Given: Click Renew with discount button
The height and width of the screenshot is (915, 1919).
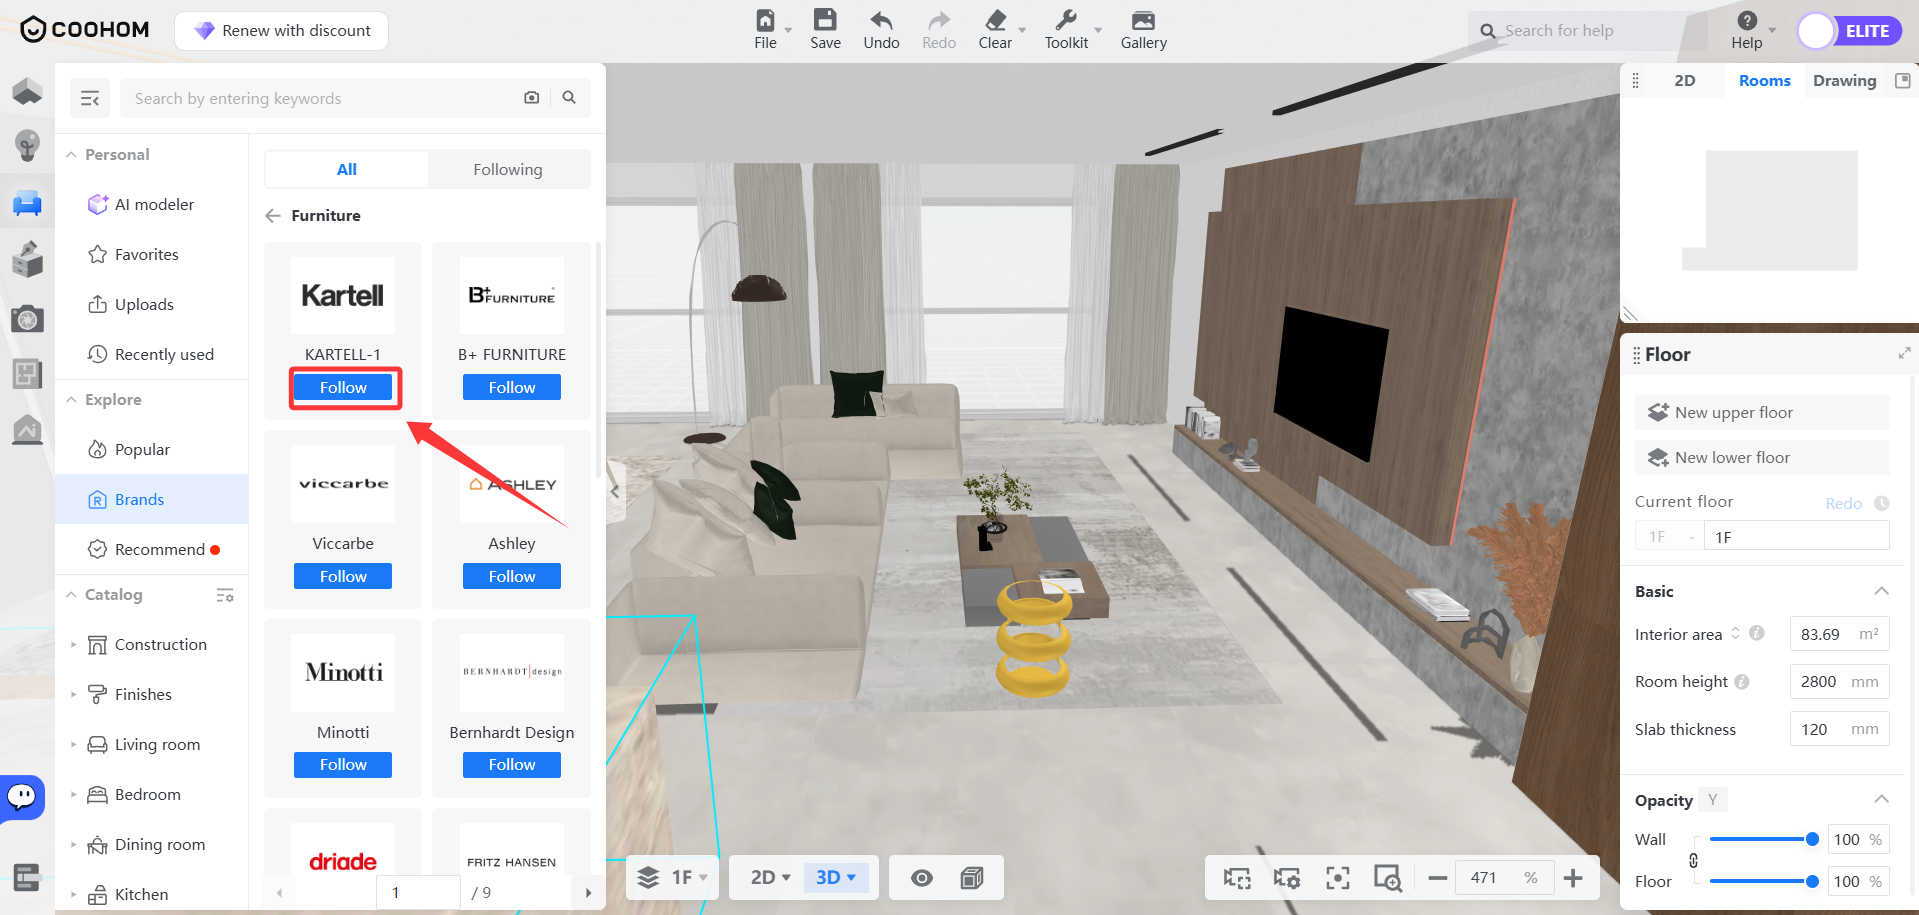Looking at the screenshot, I should 282,31.
